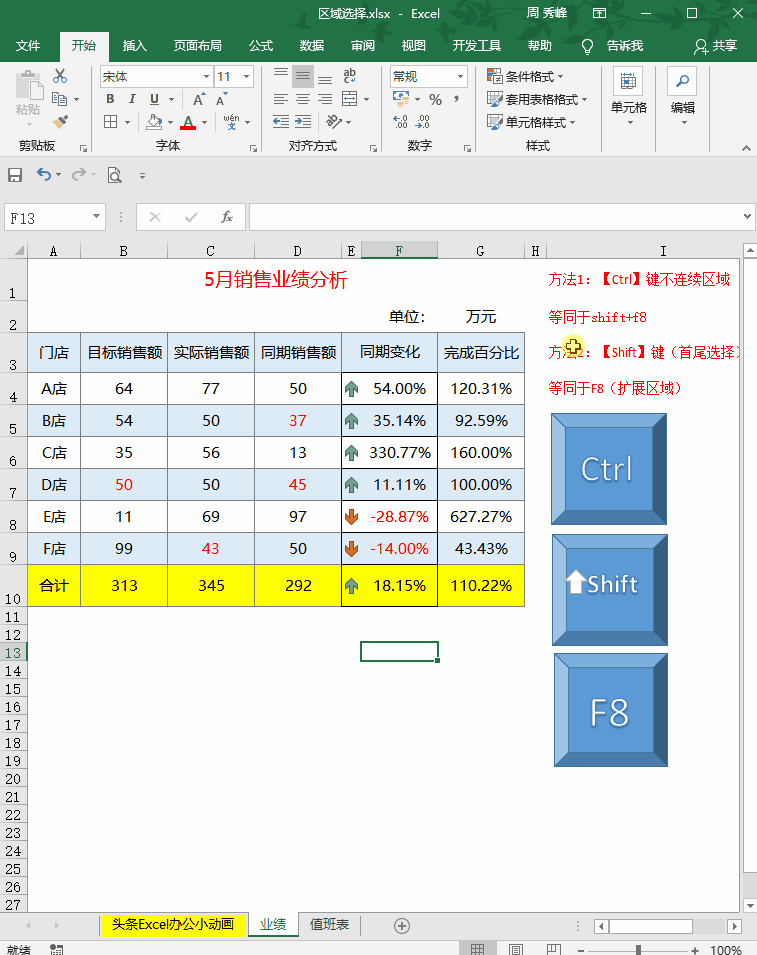Viewport: 757px width, 955px height.
Task: Decrease font size with smaller A icon
Action: tap(221, 99)
